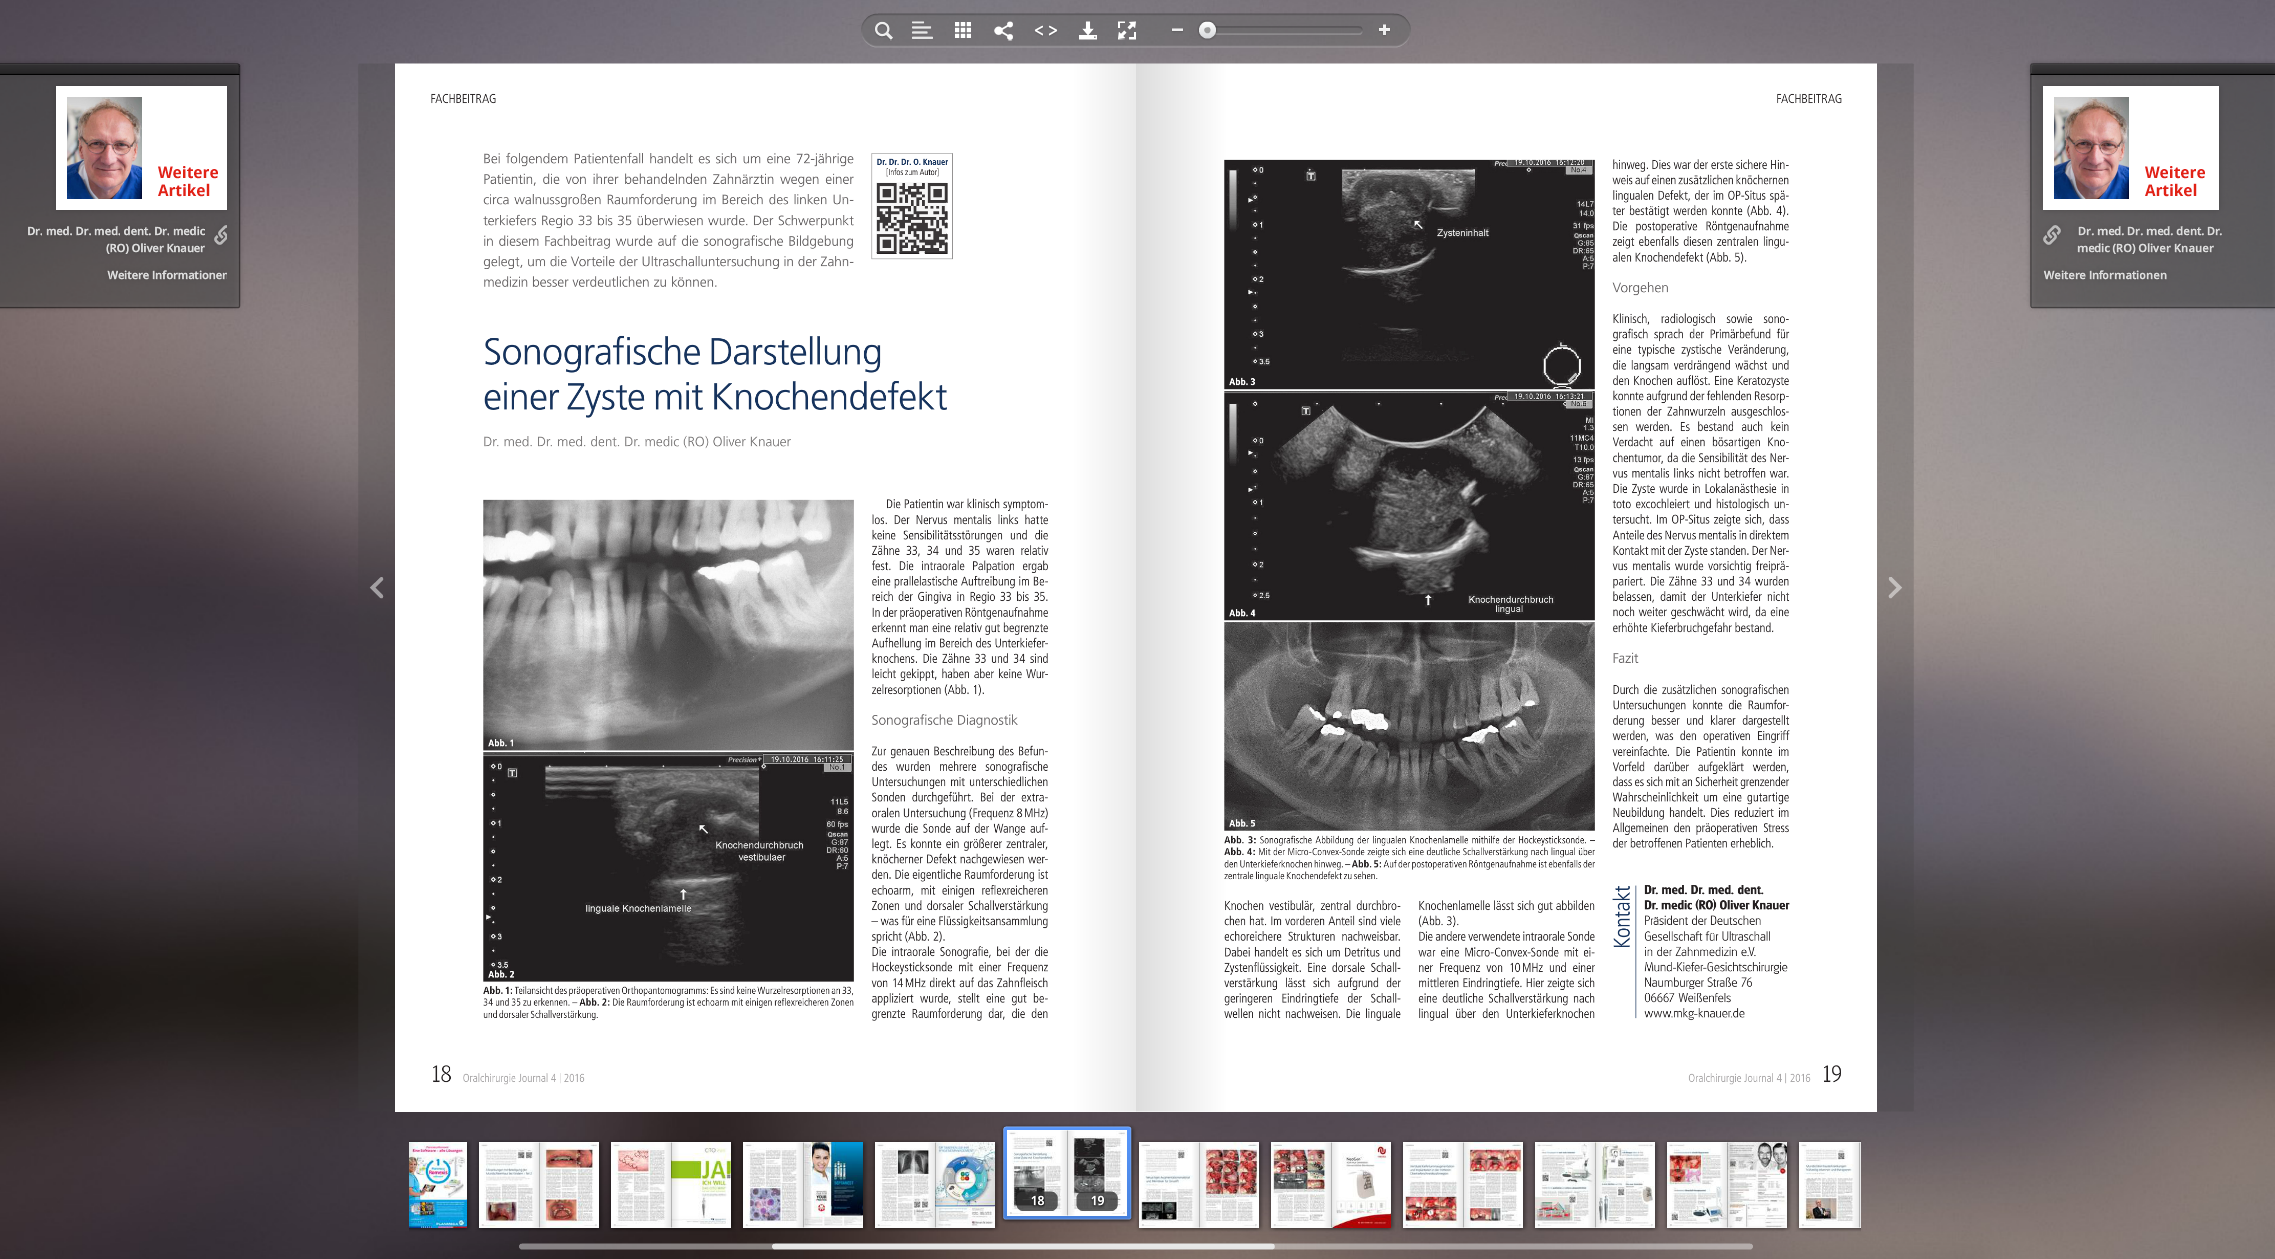
Task: Click the vertical Kontakt label
Action: (1622, 917)
